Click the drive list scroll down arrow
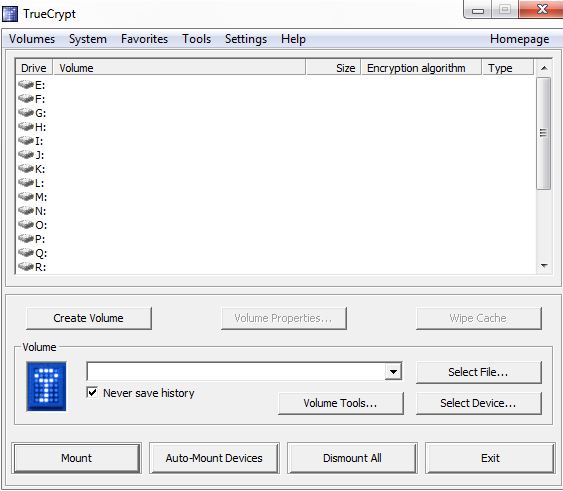This screenshot has height=491, width=563. [544, 266]
